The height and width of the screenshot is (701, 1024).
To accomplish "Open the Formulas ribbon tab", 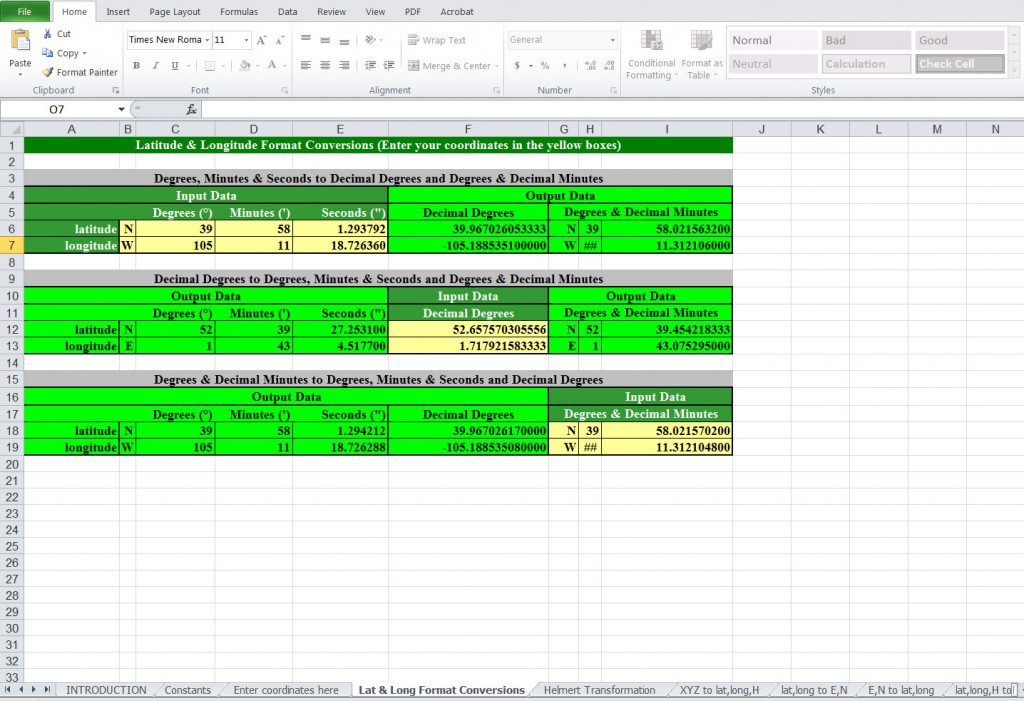I will click(x=239, y=12).
